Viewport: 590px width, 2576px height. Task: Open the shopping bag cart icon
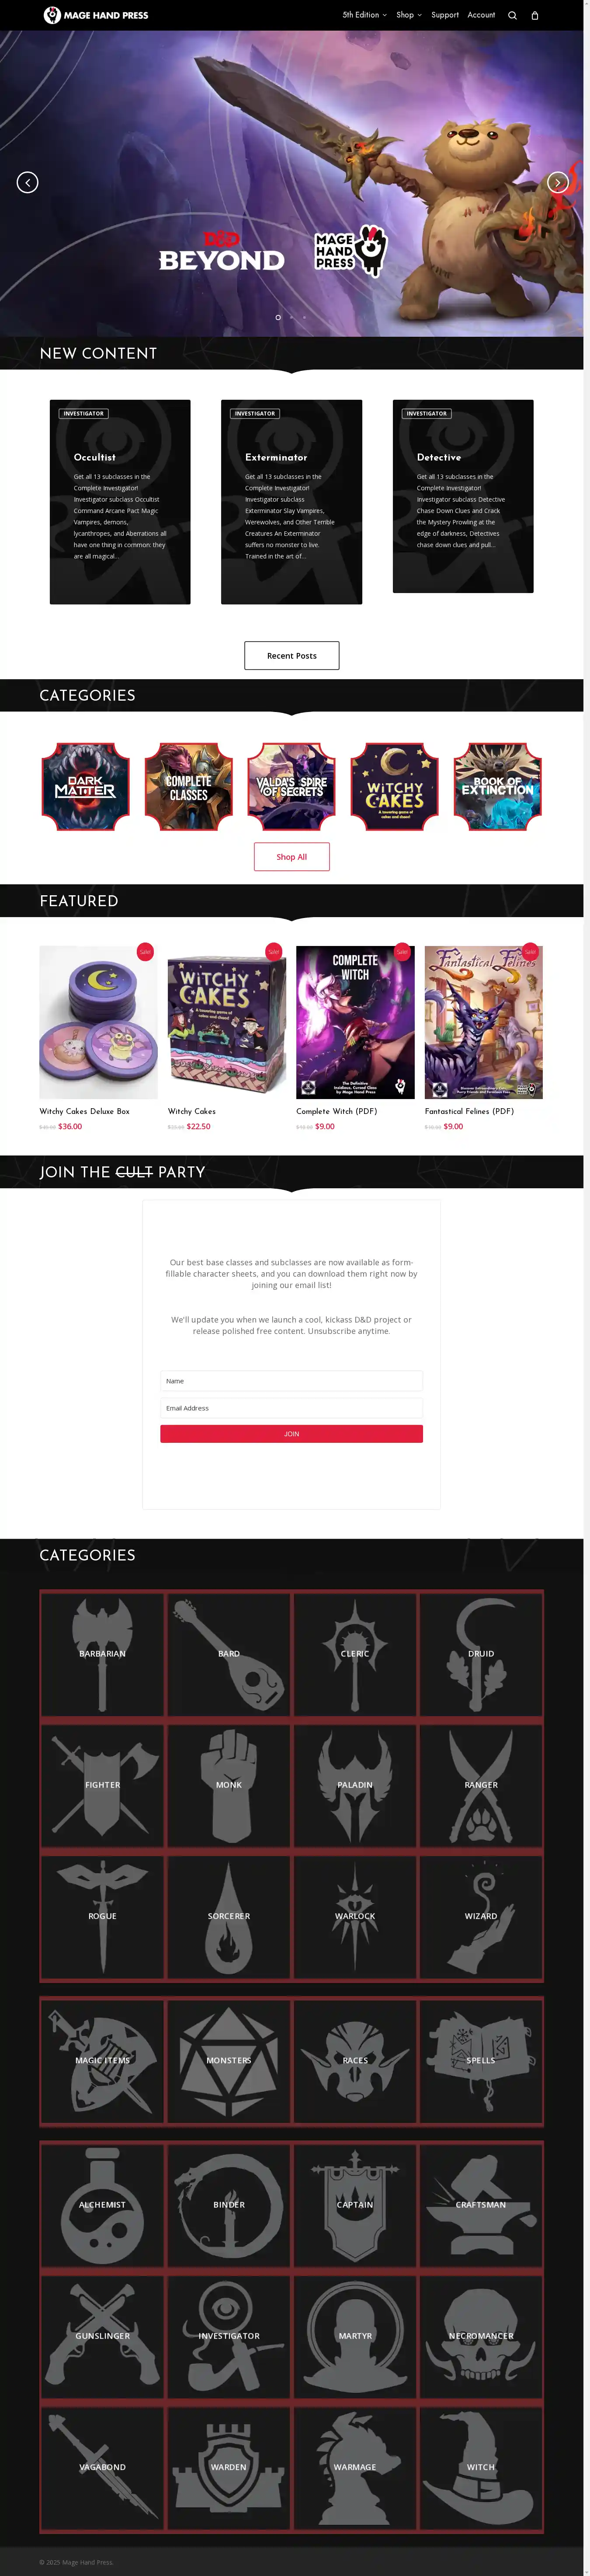pyautogui.click(x=535, y=15)
